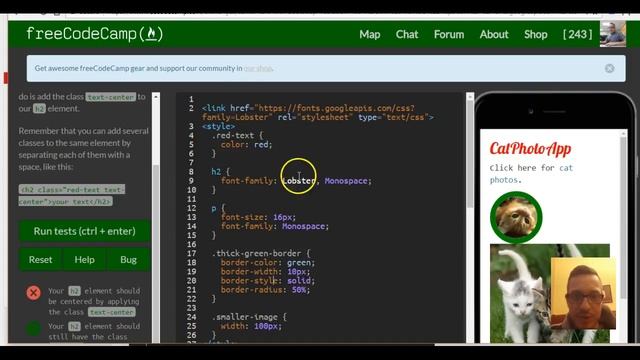Open the Help button

tap(84, 260)
